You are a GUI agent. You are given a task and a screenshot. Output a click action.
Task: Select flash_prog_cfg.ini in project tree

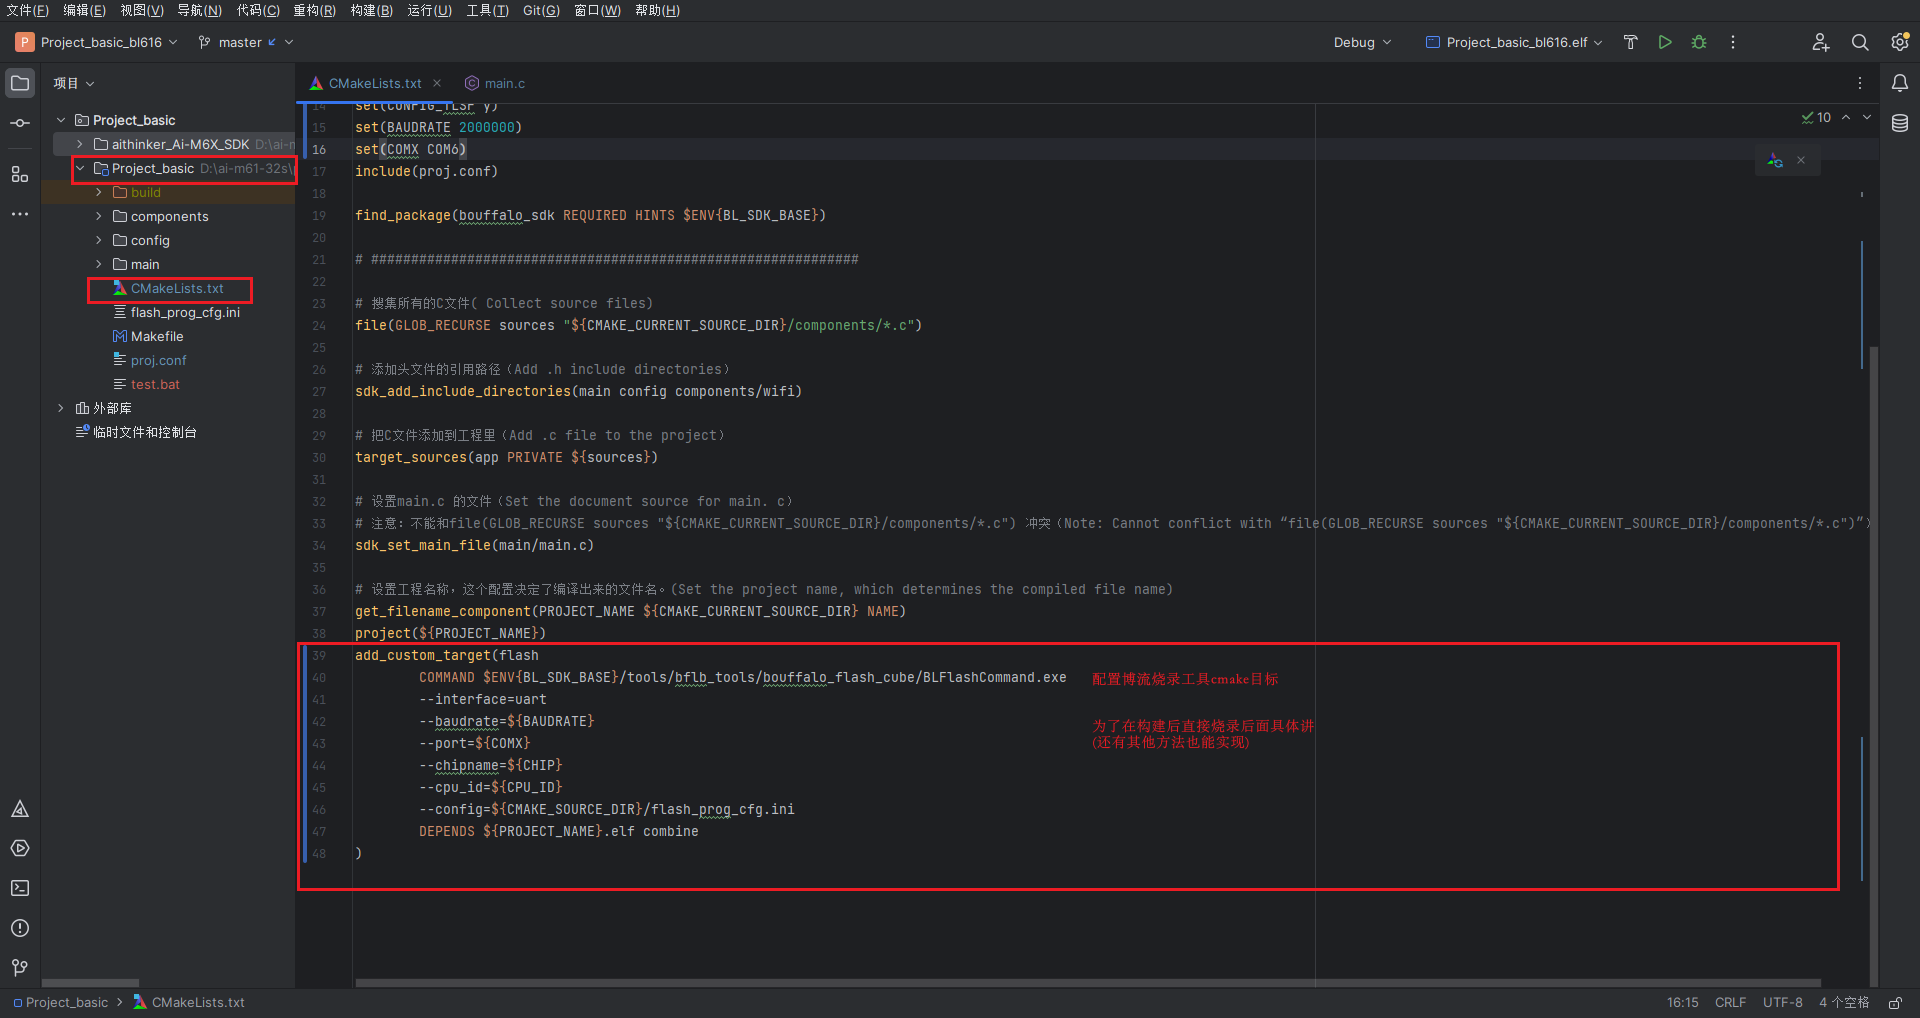(x=176, y=312)
